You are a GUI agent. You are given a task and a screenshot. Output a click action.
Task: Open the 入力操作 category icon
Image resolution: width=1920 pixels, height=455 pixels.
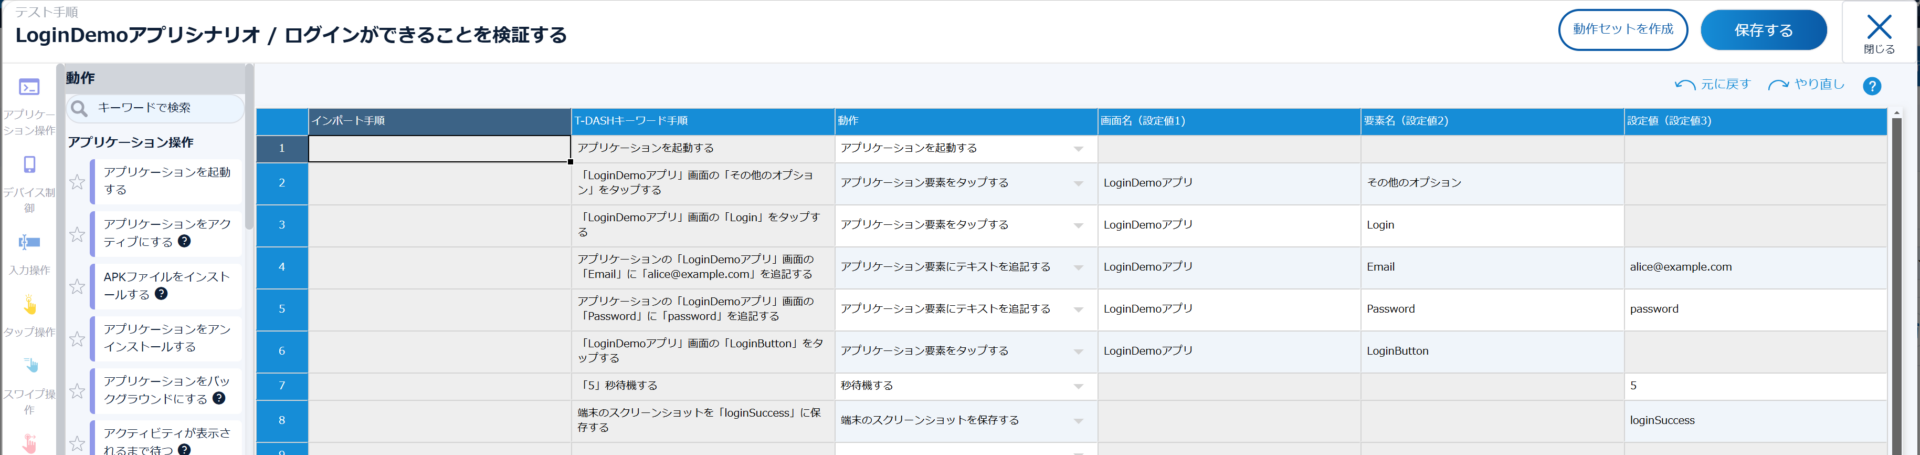pyautogui.click(x=29, y=243)
